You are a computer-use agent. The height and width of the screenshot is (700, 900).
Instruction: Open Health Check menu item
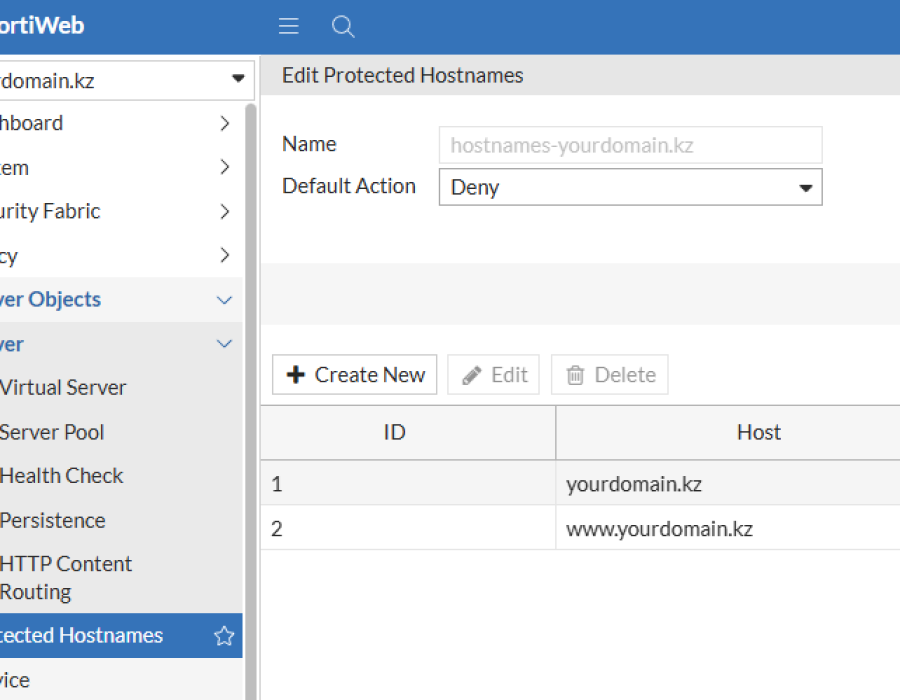coord(121,476)
